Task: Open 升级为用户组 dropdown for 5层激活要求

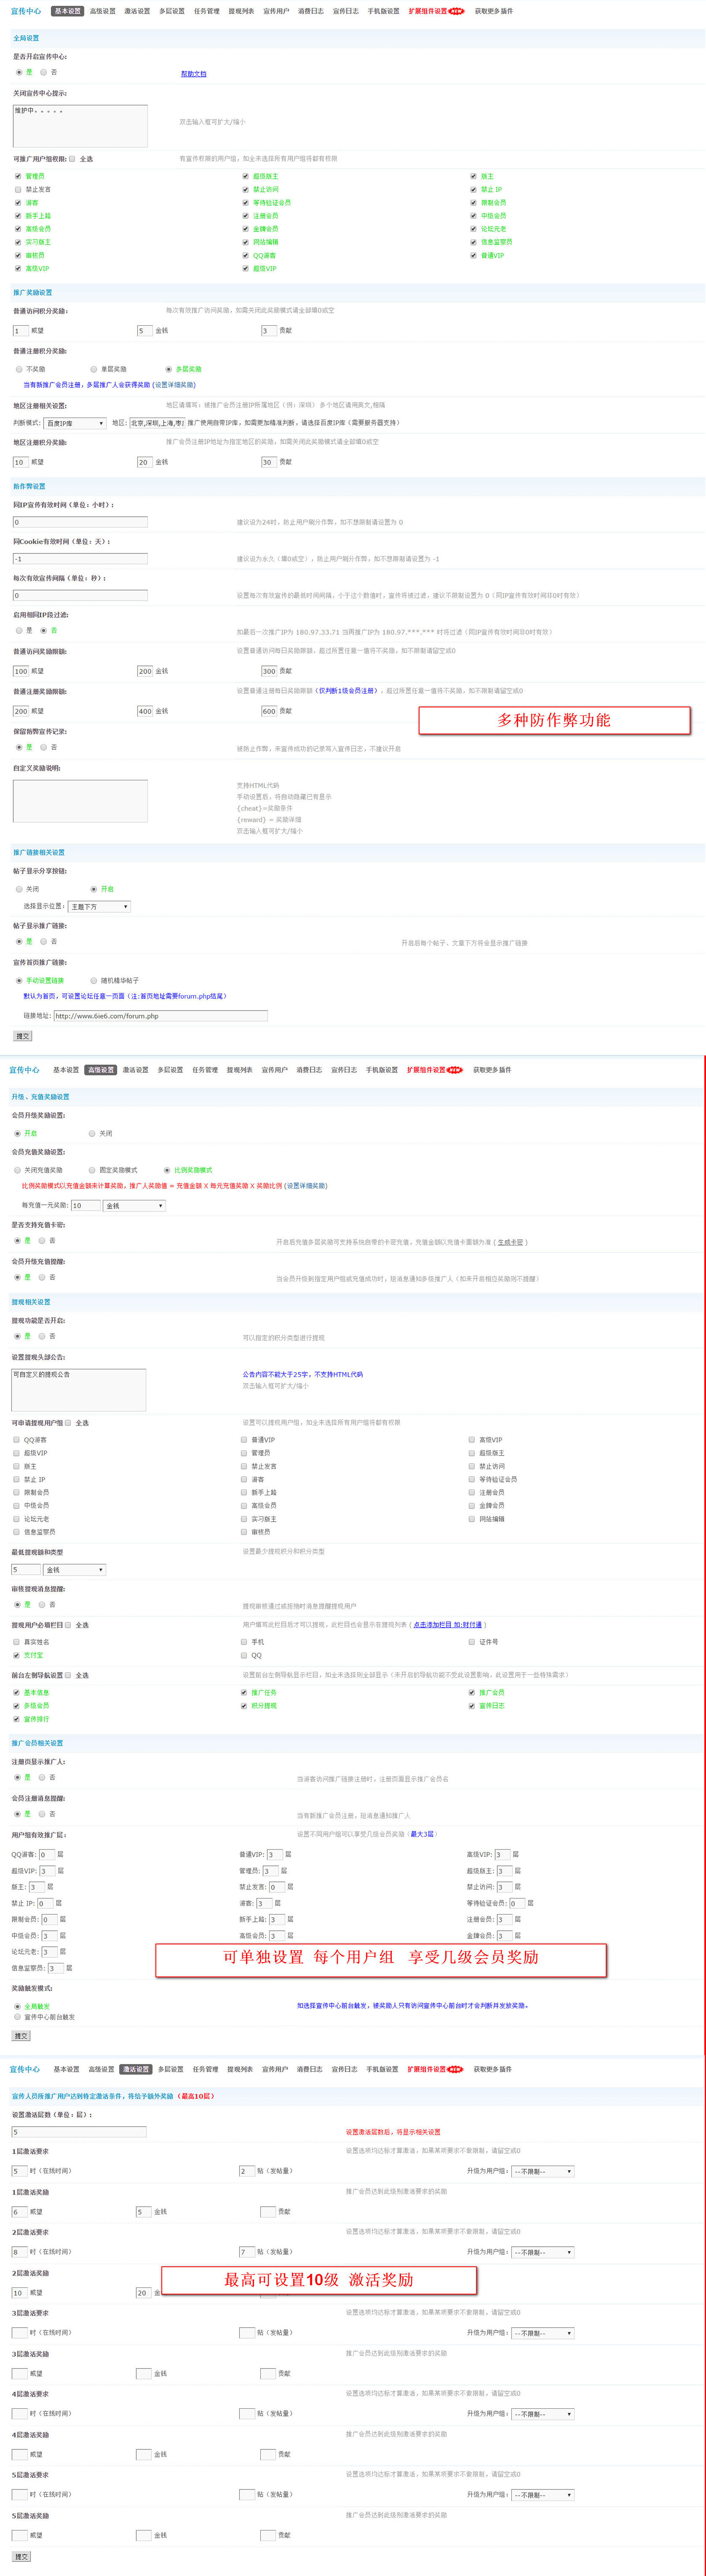Action: pos(543,2495)
